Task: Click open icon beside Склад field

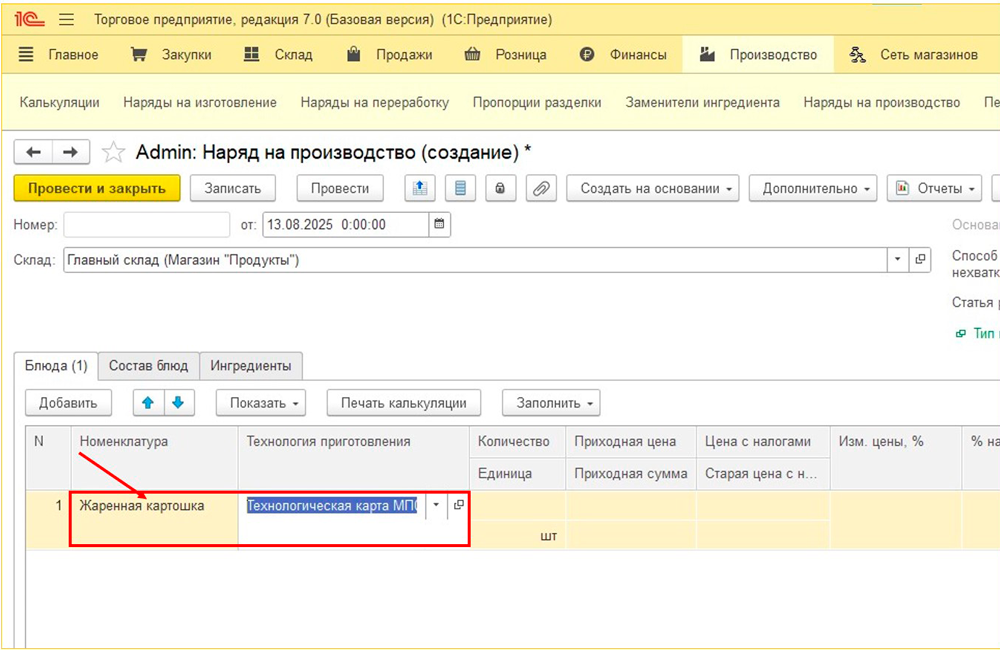Action: (x=920, y=259)
